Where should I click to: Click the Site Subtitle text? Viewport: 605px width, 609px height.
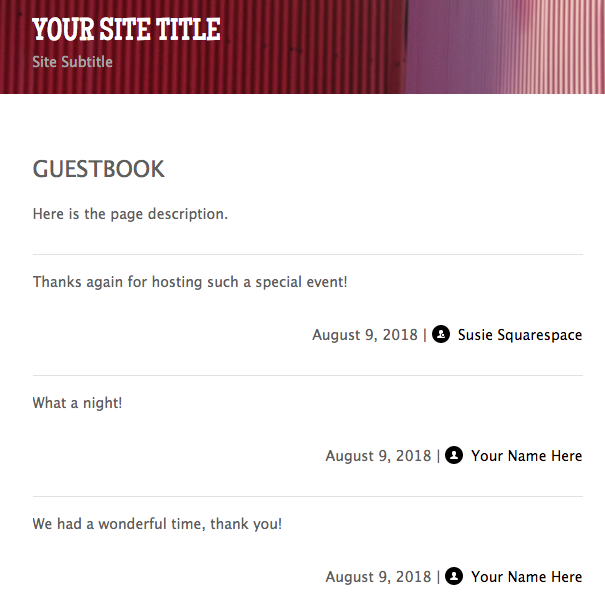click(73, 62)
